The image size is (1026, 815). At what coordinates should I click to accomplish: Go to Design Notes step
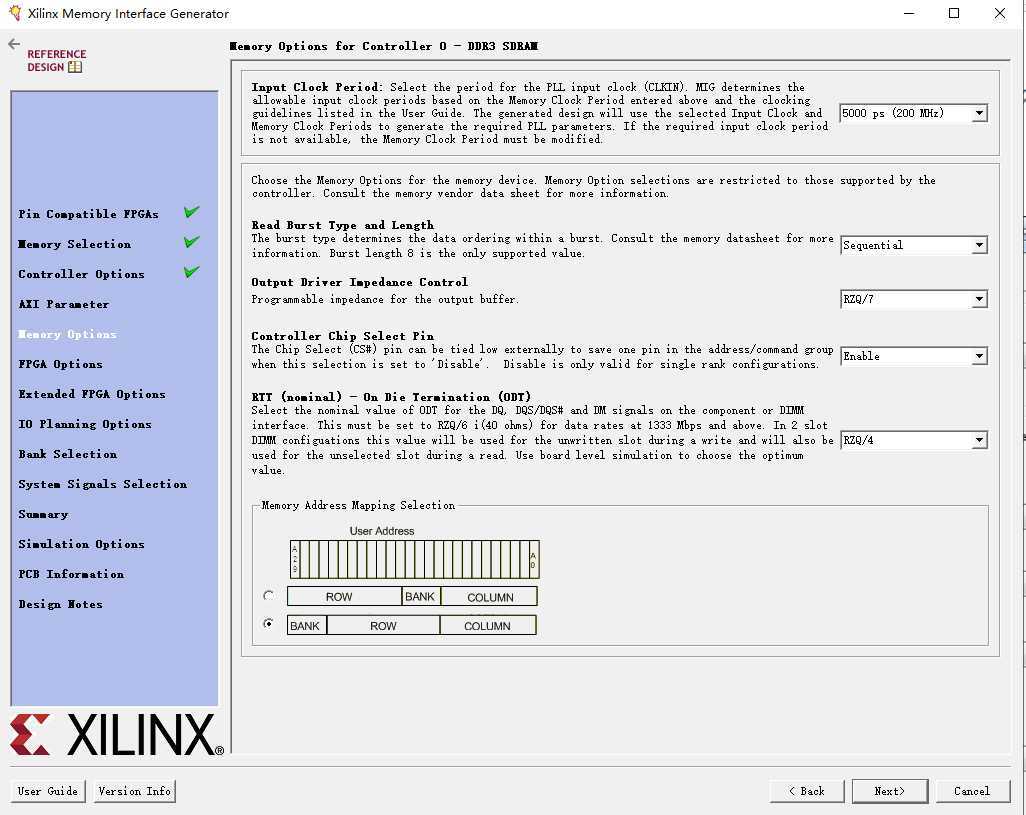[60, 604]
